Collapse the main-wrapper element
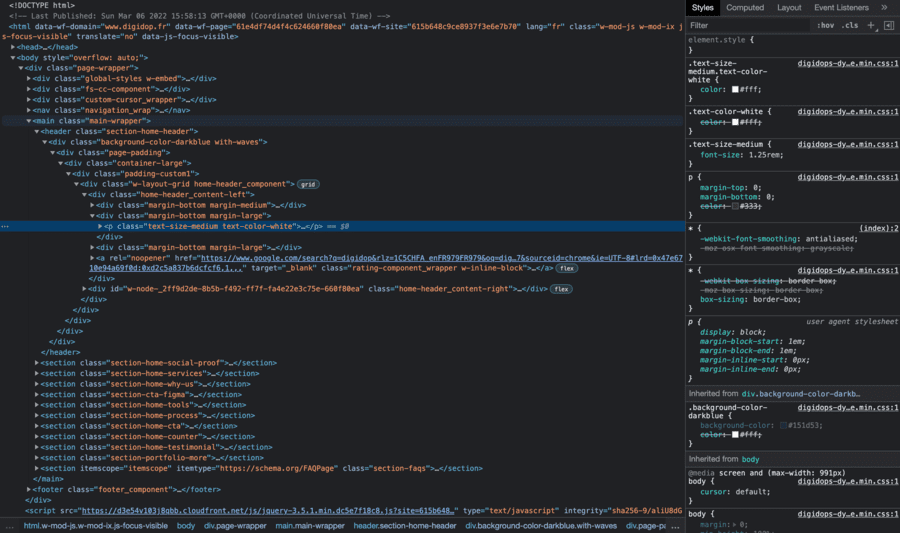Viewport: 900px width, 533px height. (x=29, y=121)
